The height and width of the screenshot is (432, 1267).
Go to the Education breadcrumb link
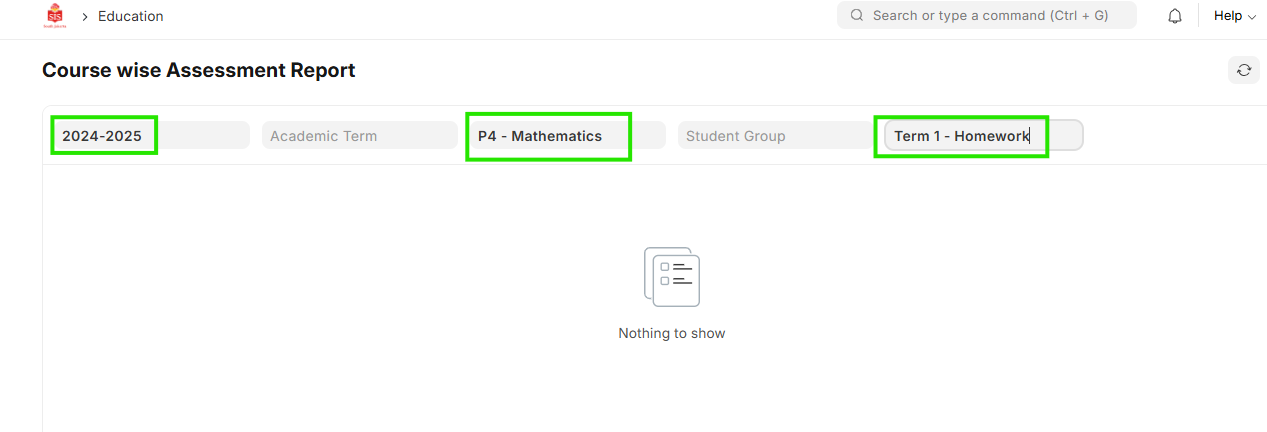[x=131, y=16]
